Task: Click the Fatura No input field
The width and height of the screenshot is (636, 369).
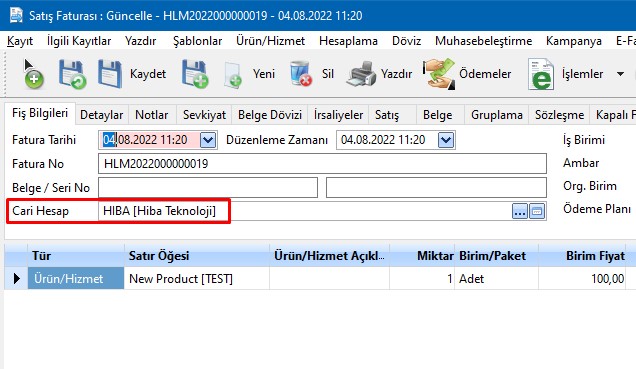Action: tap(322, 164)
